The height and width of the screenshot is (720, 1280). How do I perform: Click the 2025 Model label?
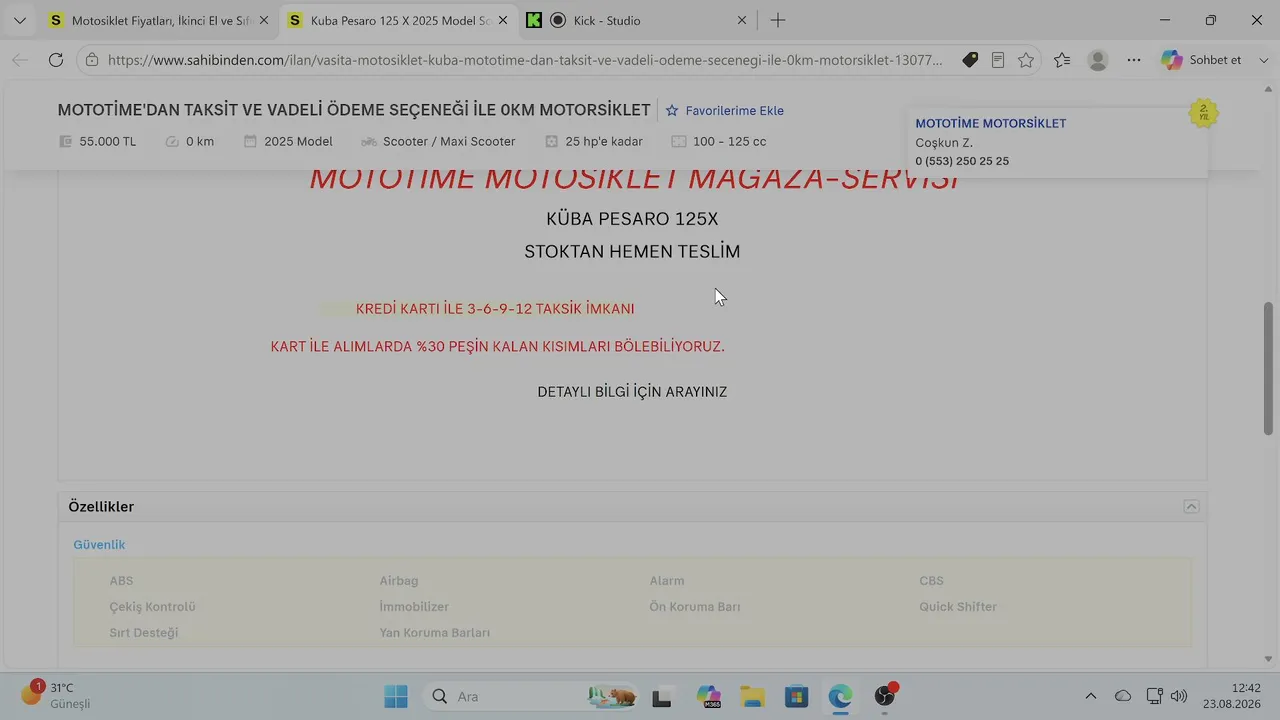[x=298, y=142]
